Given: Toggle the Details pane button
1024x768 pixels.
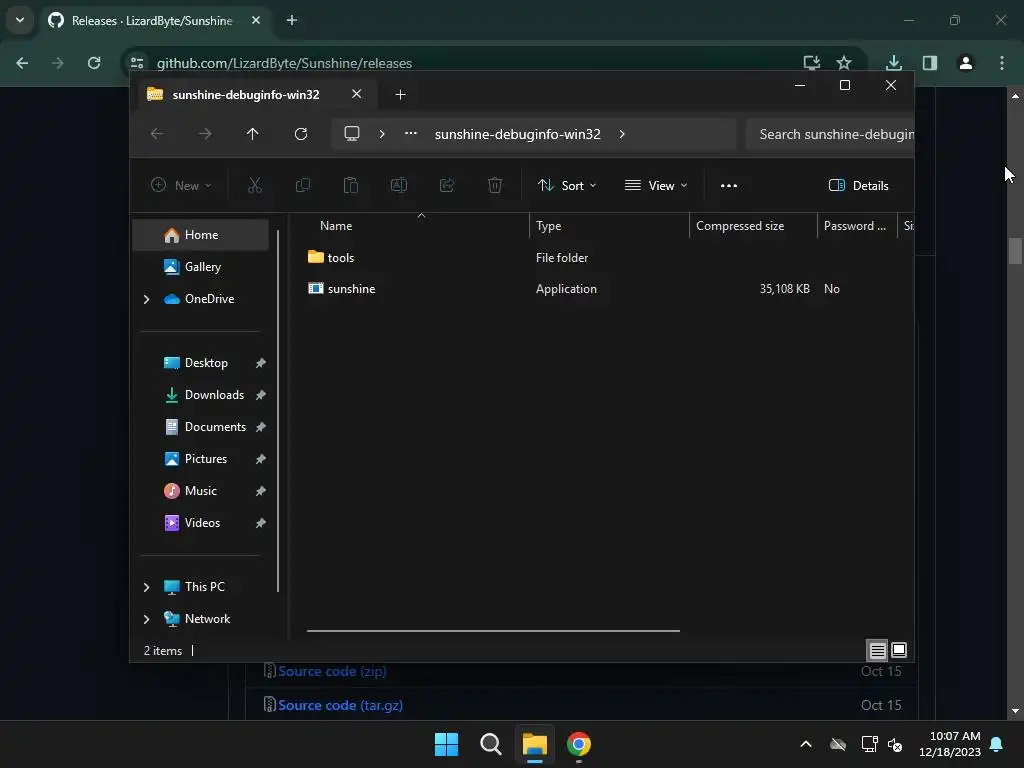Looking at the screenshot, I should point(858,185).
